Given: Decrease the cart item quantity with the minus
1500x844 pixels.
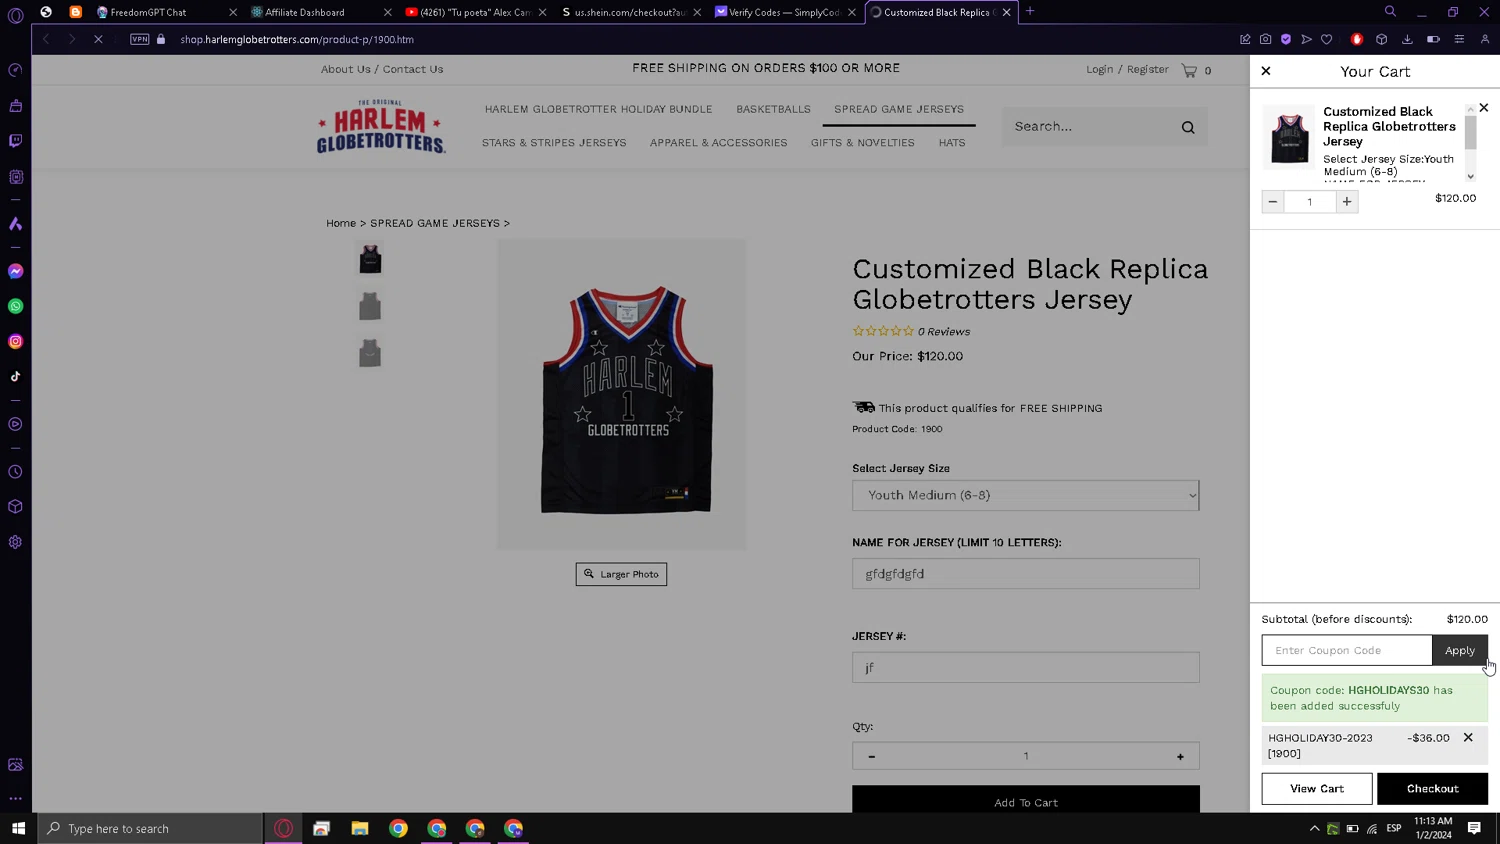Looking at the screenshot, I should [x=1273, y=202].
